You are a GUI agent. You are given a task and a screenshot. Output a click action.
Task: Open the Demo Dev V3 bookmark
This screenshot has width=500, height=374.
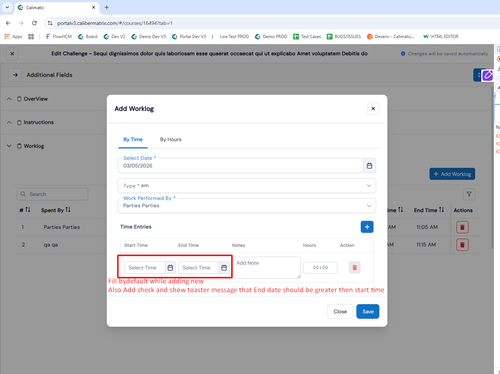coord(148,37)
